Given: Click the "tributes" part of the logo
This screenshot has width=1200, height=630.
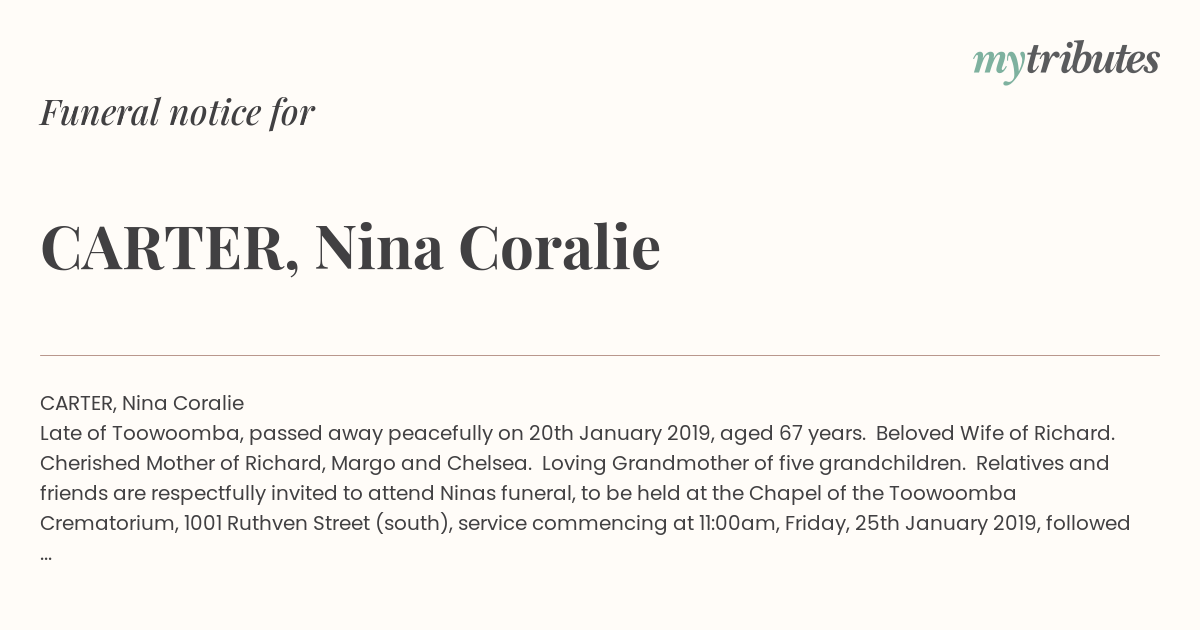Looking at the screenshot, I should pos(1093,58).
